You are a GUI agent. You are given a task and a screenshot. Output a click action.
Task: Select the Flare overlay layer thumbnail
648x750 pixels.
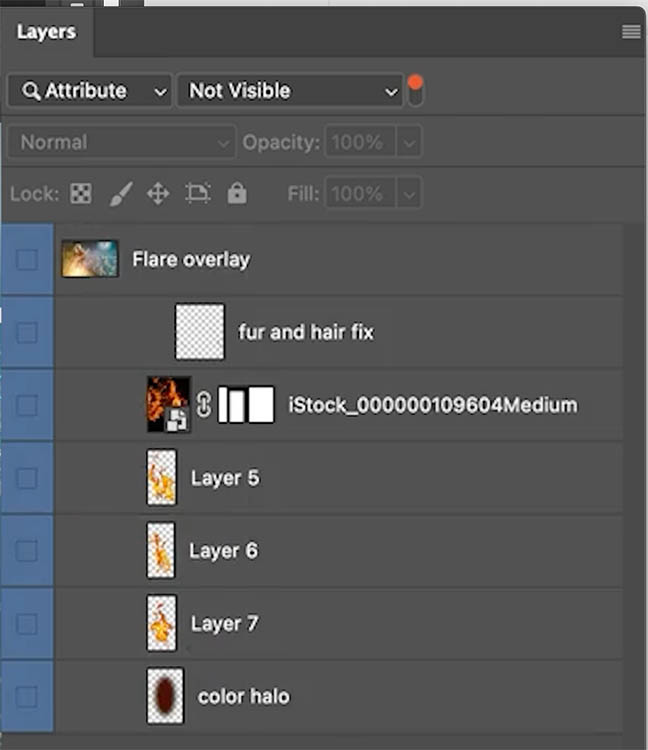[x=90, y=259]
